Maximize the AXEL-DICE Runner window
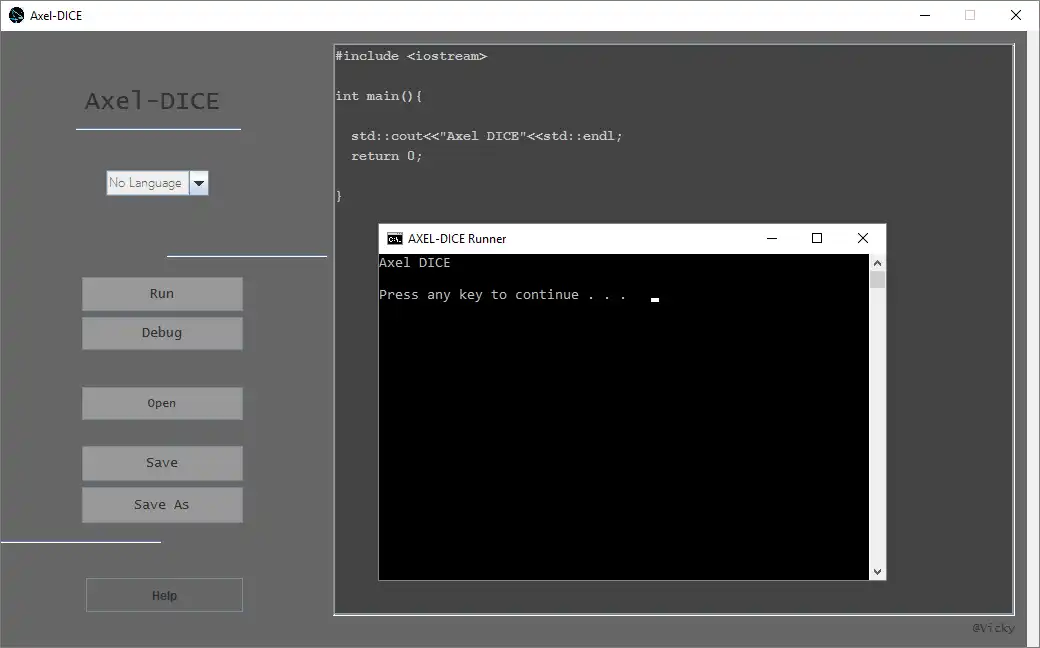The image size is (1040, 648). 817,239
